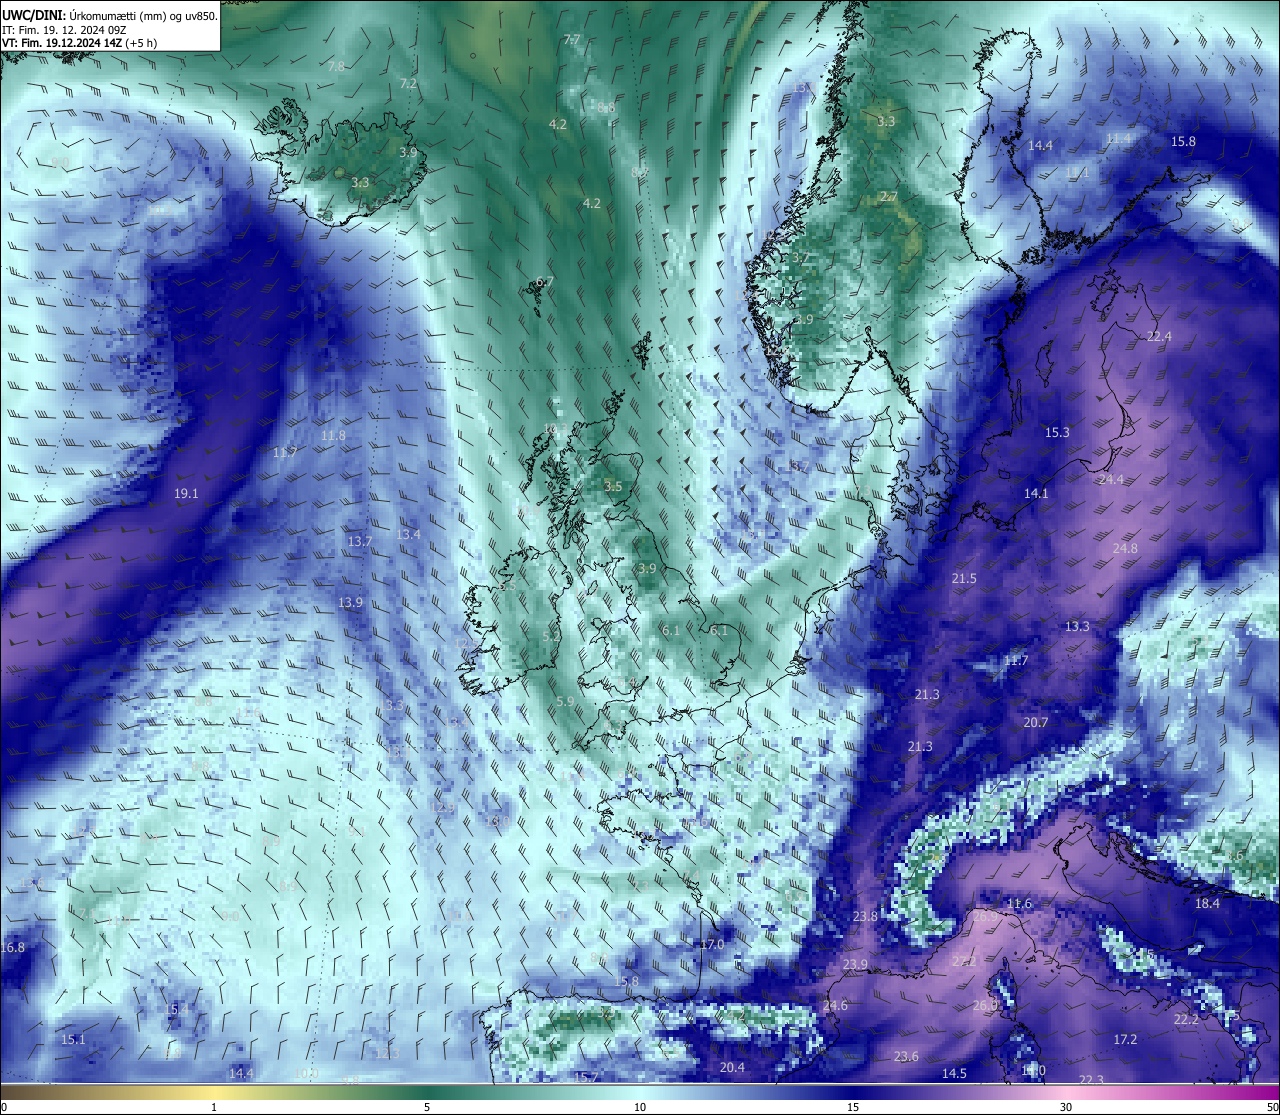This screenshot has height=1115, width=1280.
Task: Click the 24.6 value label
Action: [x=835, y=1005]
